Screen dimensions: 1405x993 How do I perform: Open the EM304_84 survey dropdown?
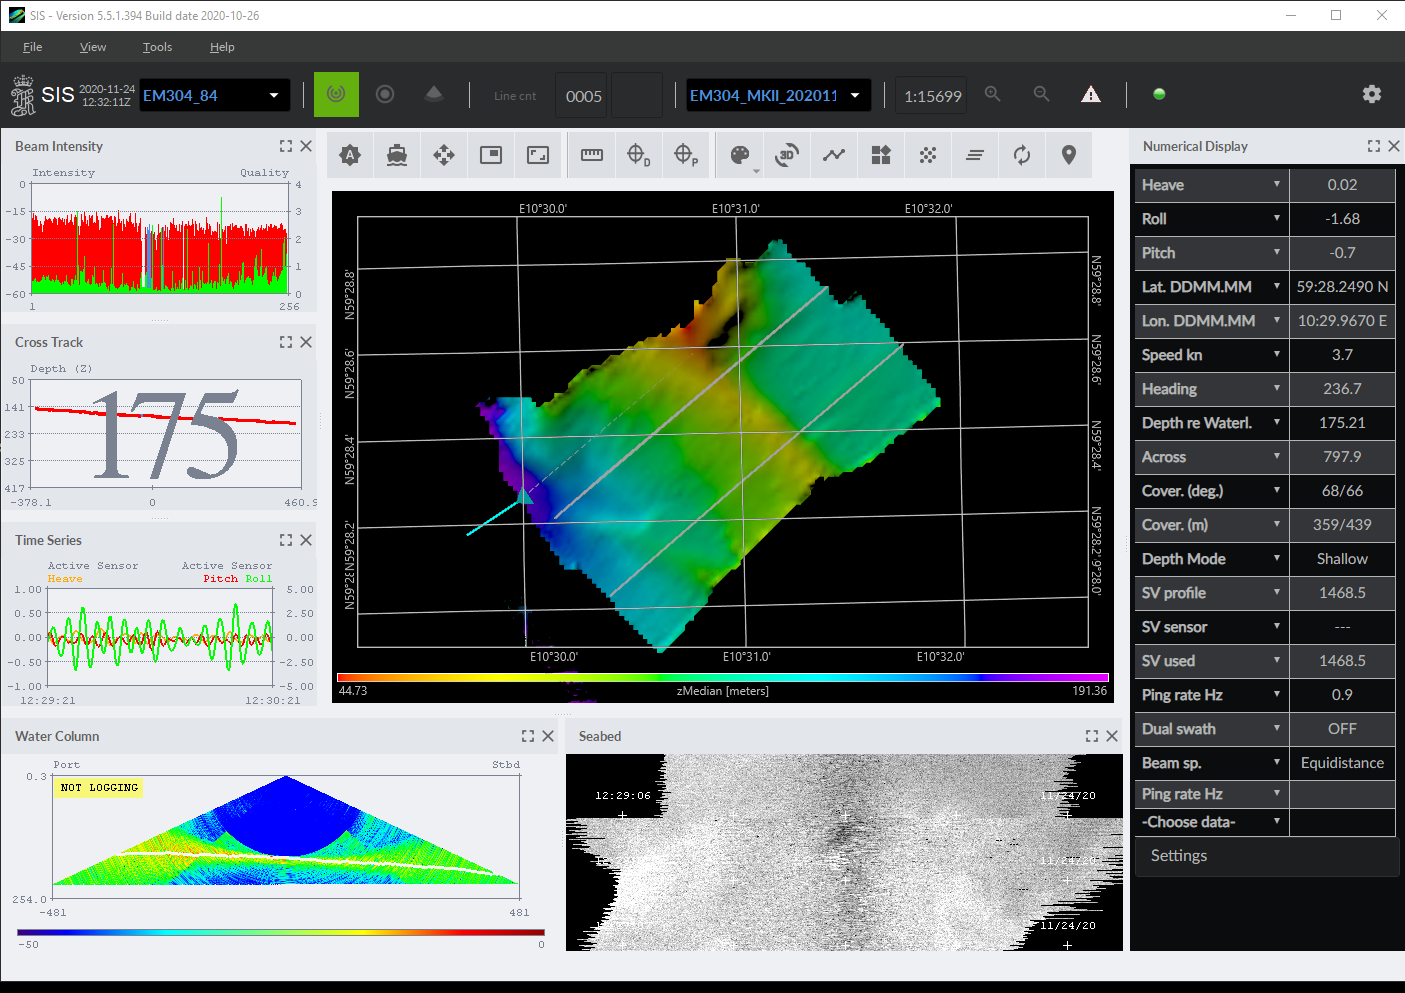(272, 94)
